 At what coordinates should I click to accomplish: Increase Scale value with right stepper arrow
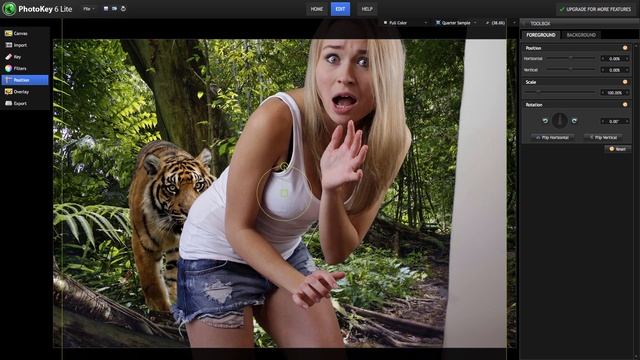pyautogui.click(x=627, y=93)
